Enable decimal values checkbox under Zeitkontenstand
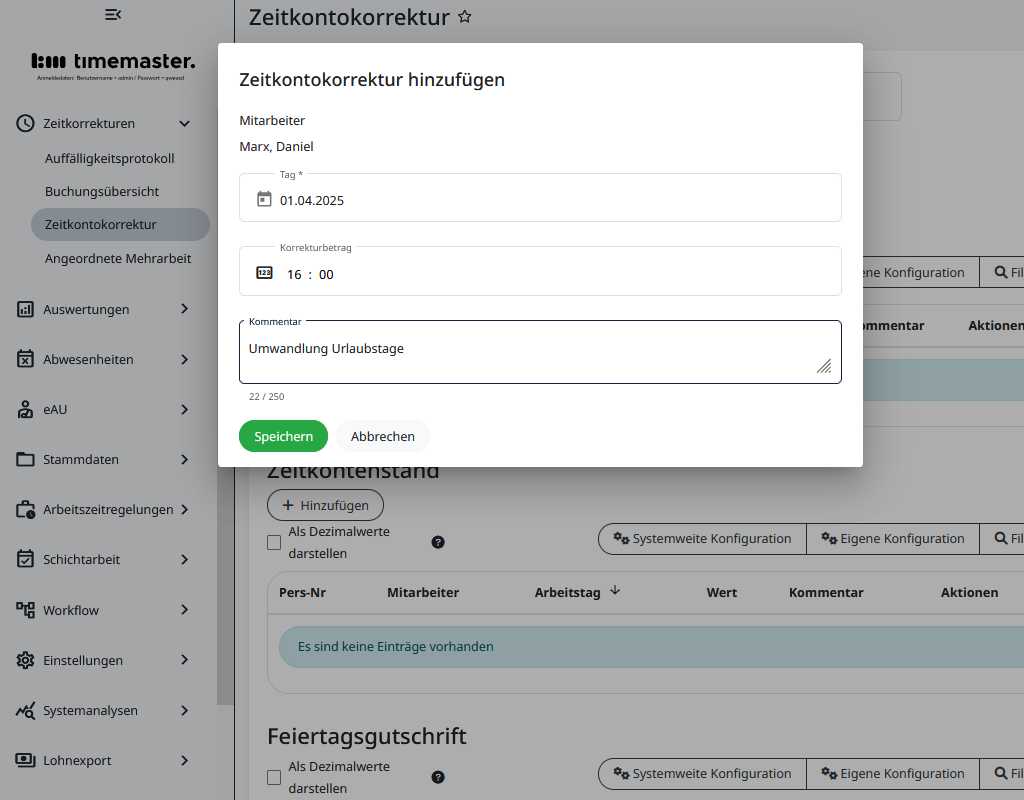Viewport: 1024px width, 800px height. pos(274,543)
